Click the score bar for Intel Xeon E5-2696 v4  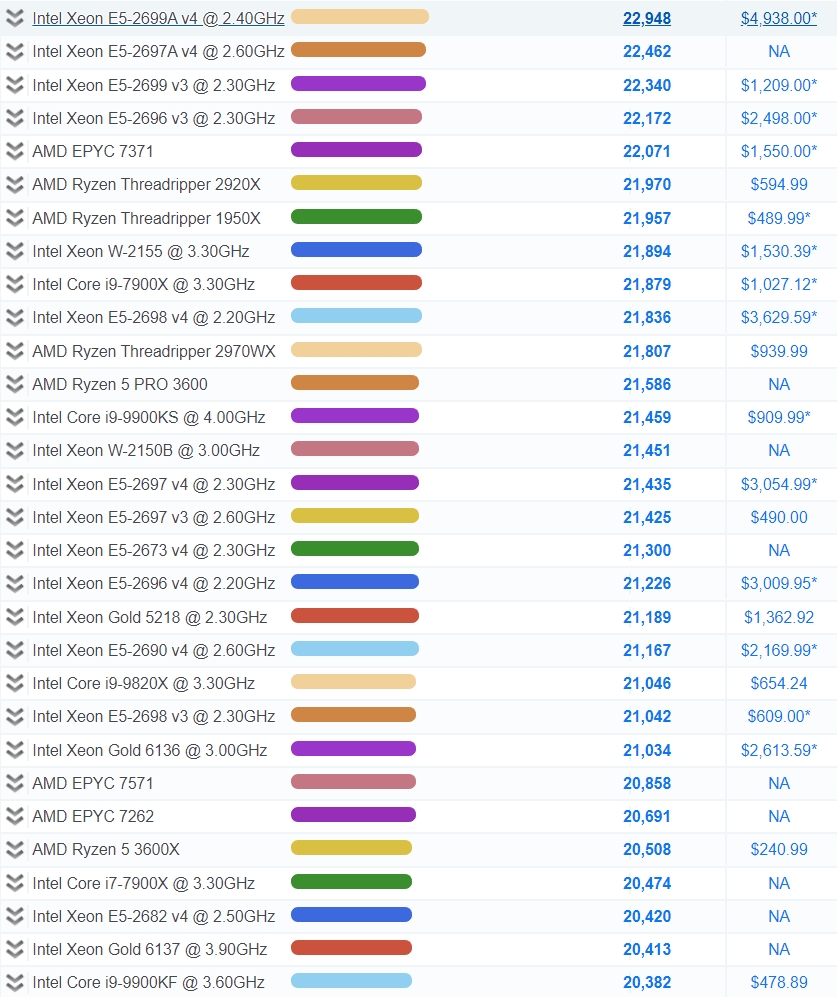(355, 581)
